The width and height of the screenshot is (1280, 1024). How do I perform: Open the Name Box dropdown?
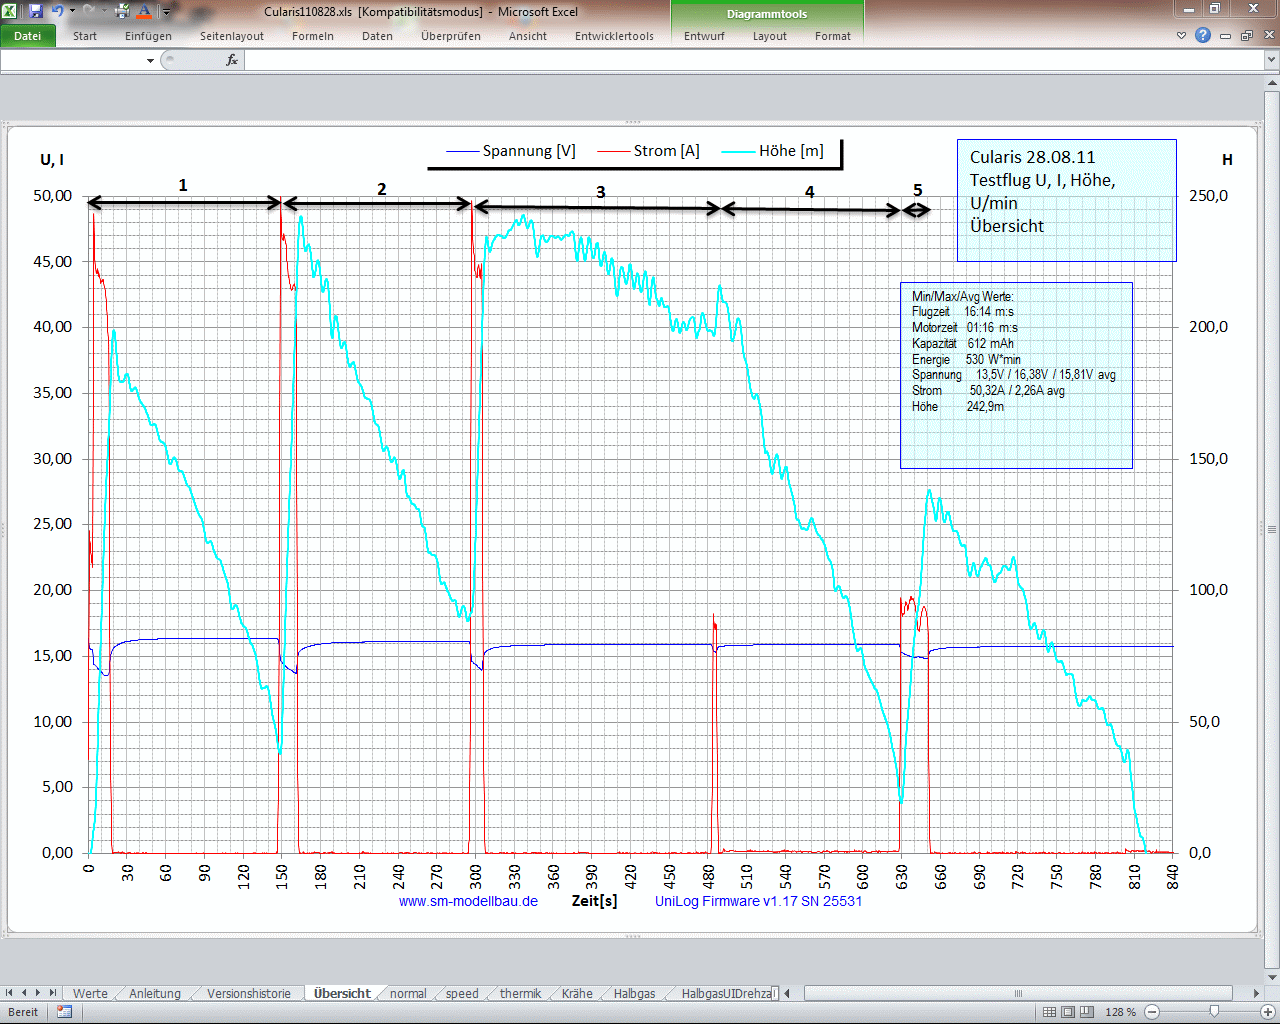(150, 61)
